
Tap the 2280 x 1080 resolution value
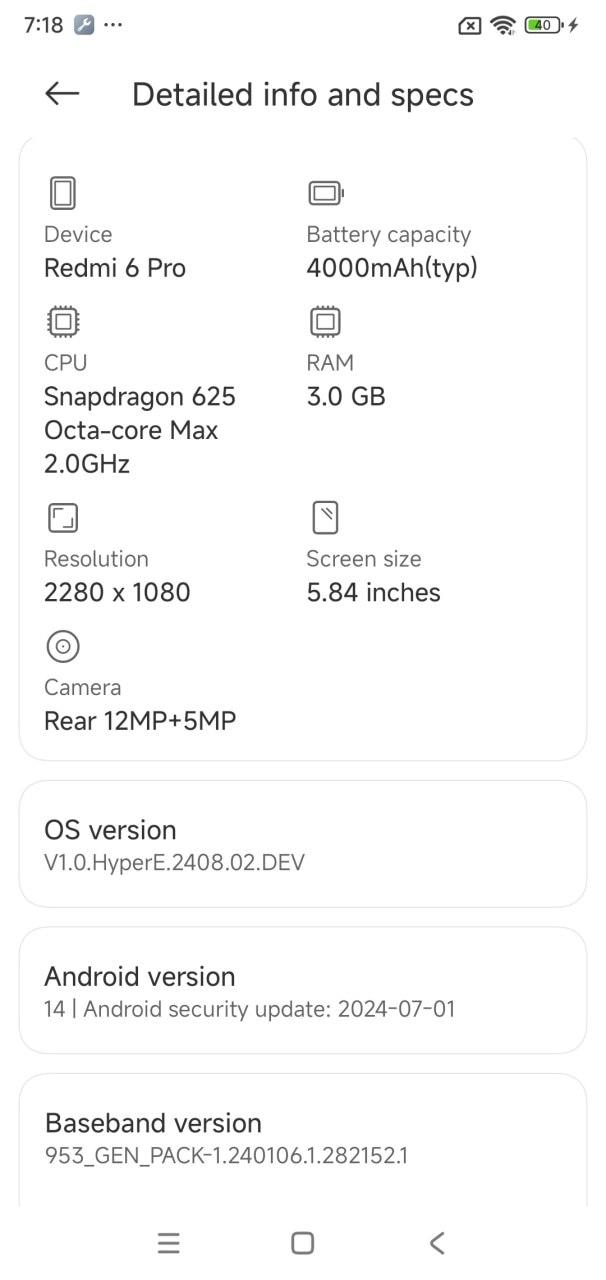point(117,593)
